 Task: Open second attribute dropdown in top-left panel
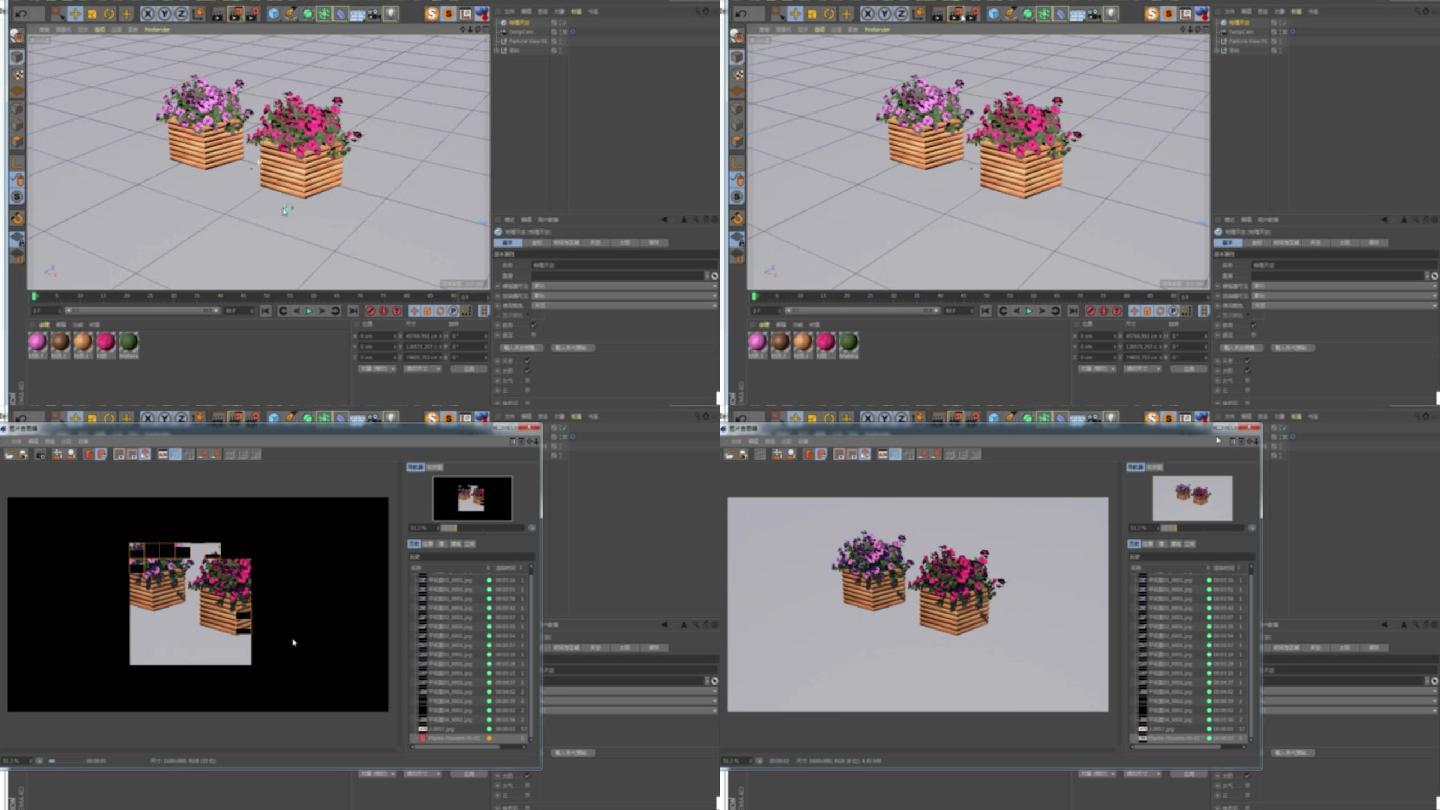[624, 295]
